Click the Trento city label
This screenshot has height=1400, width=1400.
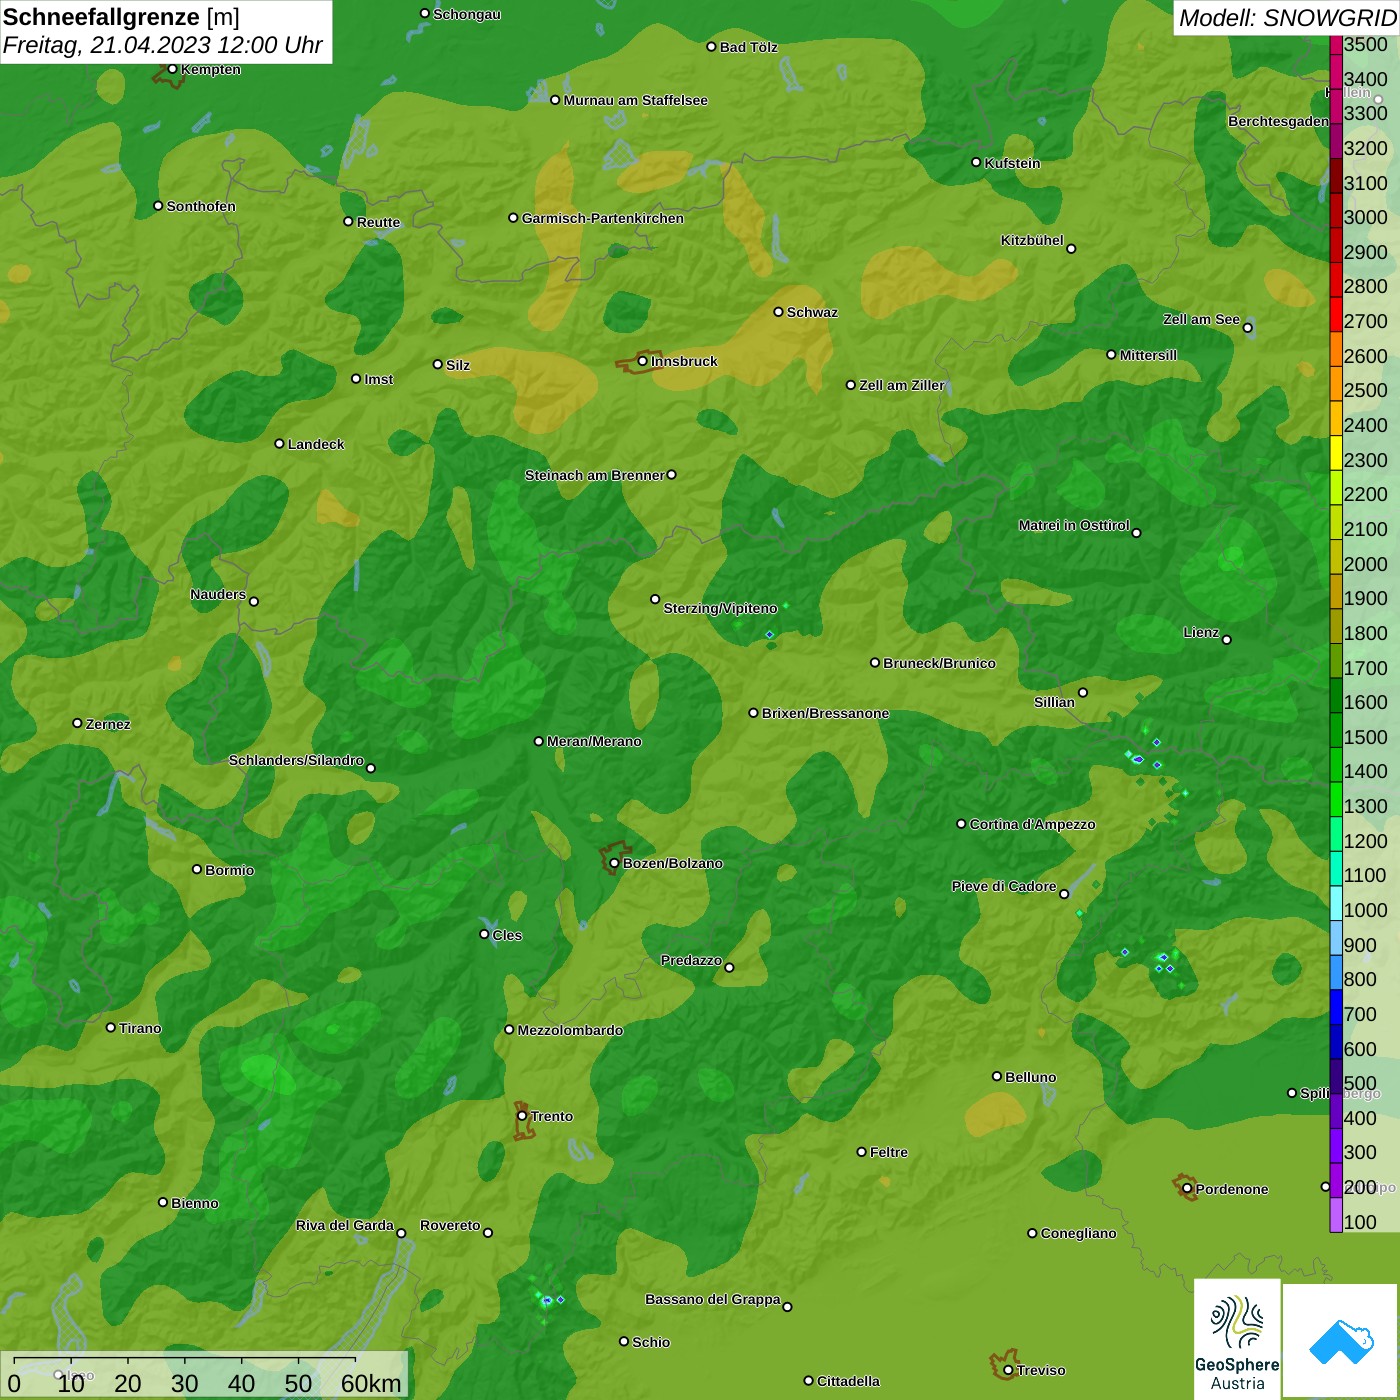point(552,1116)
